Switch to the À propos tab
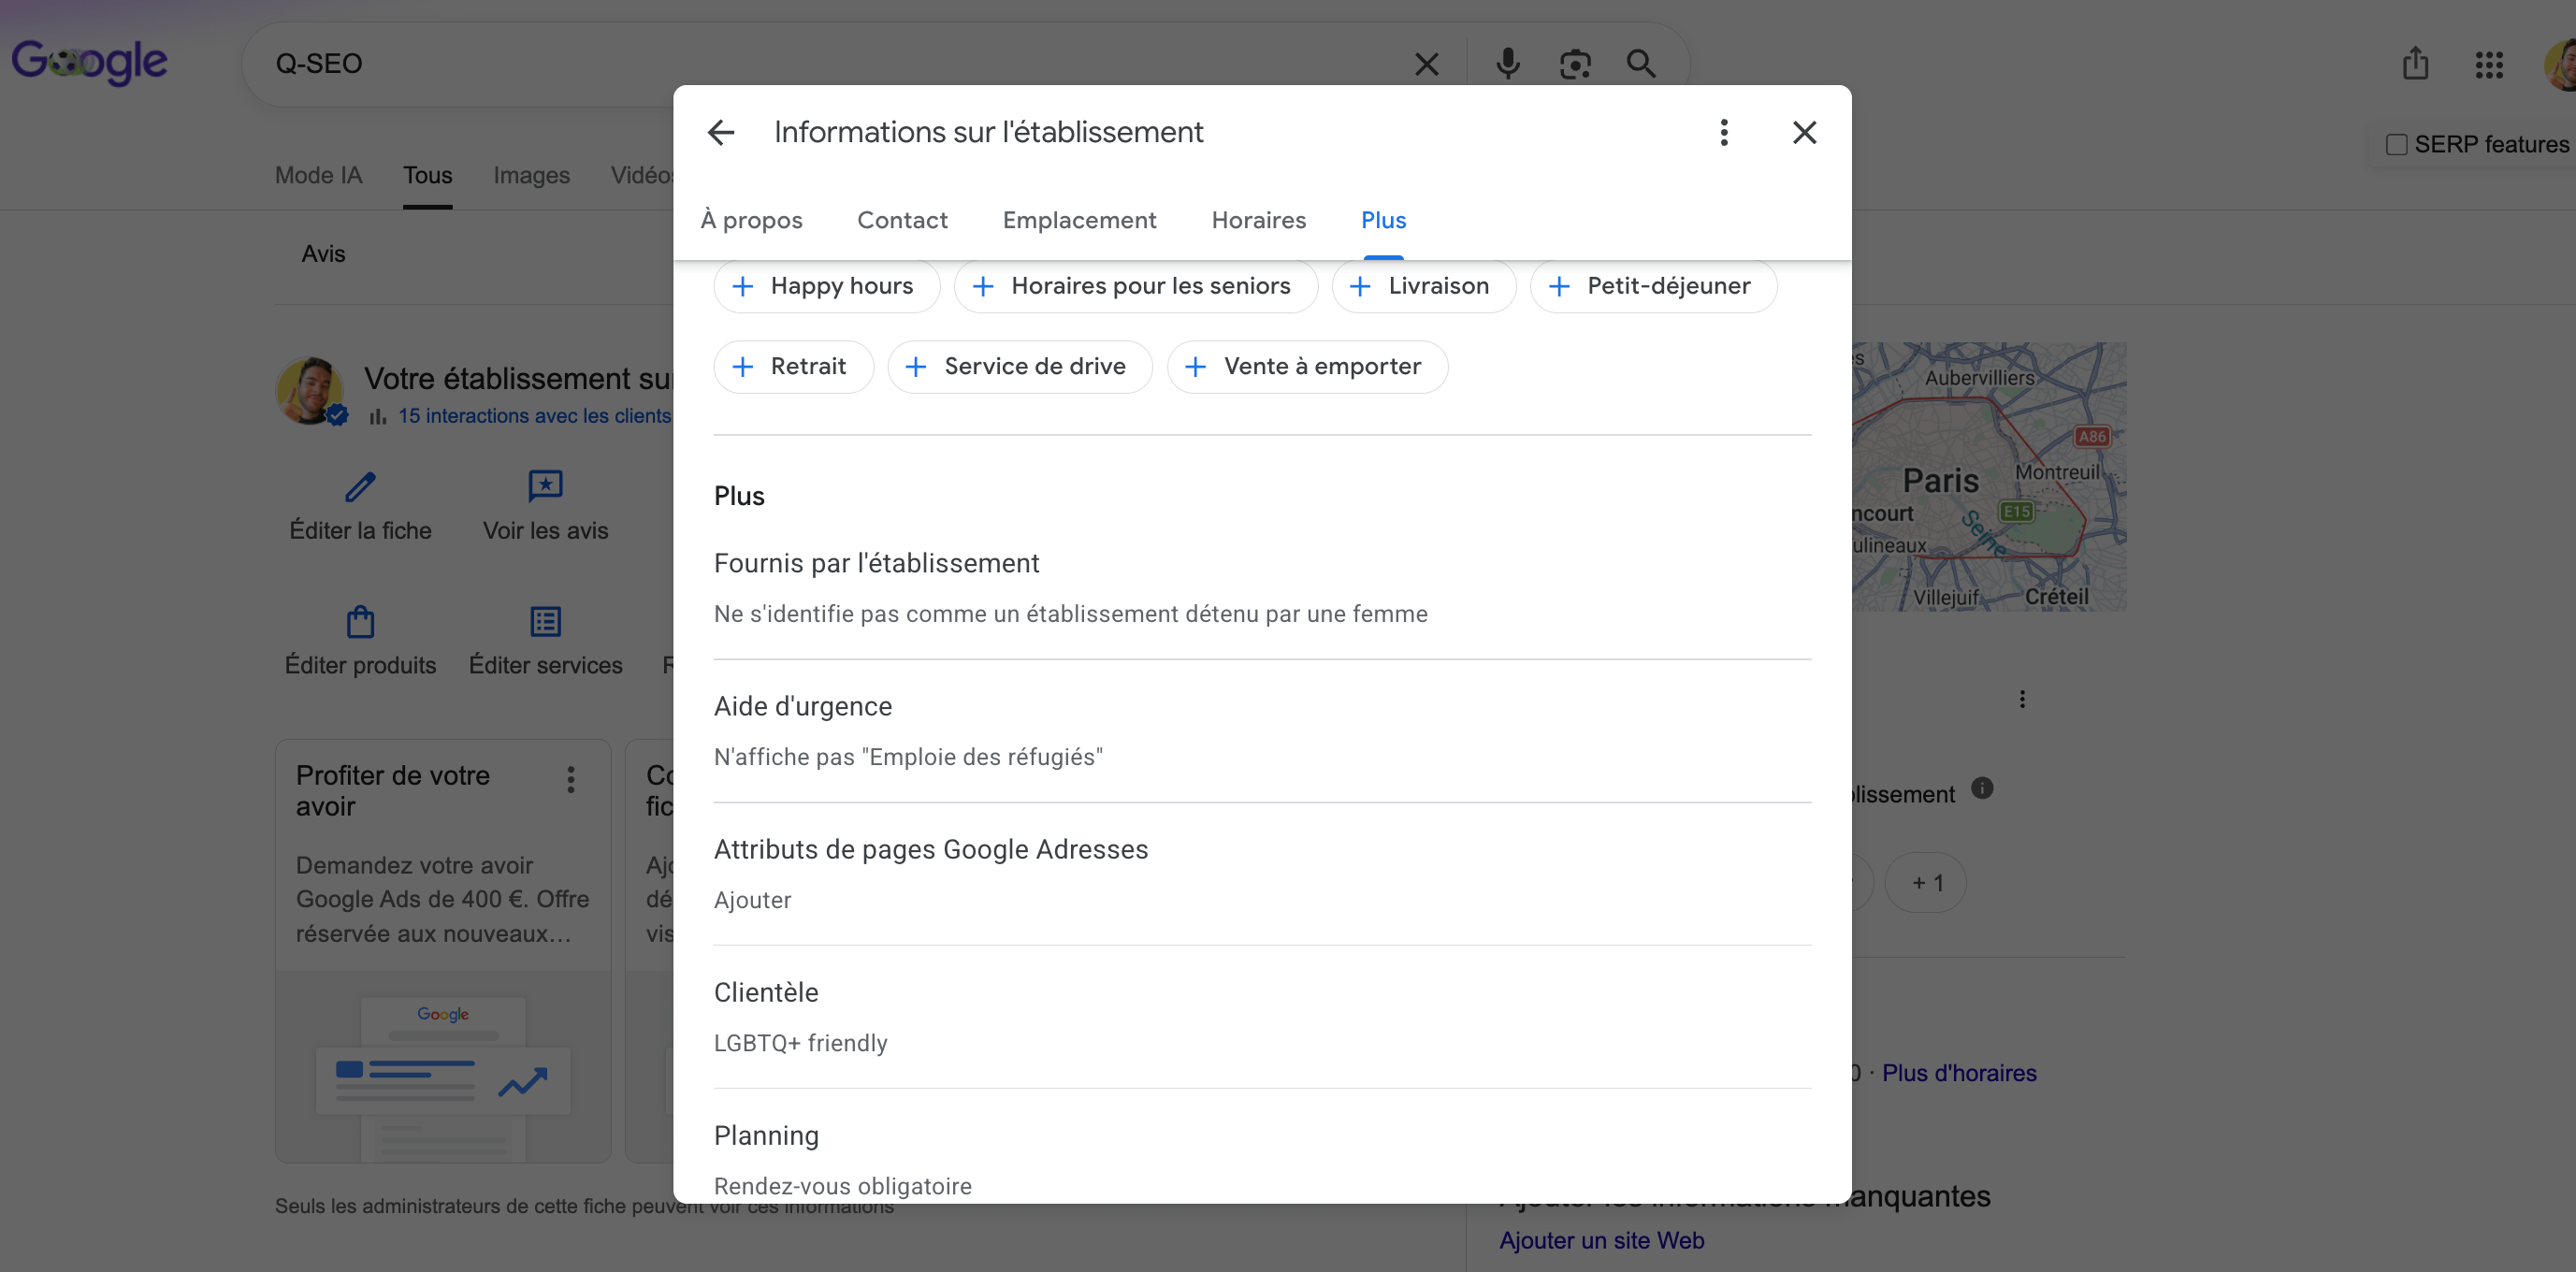Image resolution: width=2576 pixels, height=1272 pixels. [x=751, y=220]
